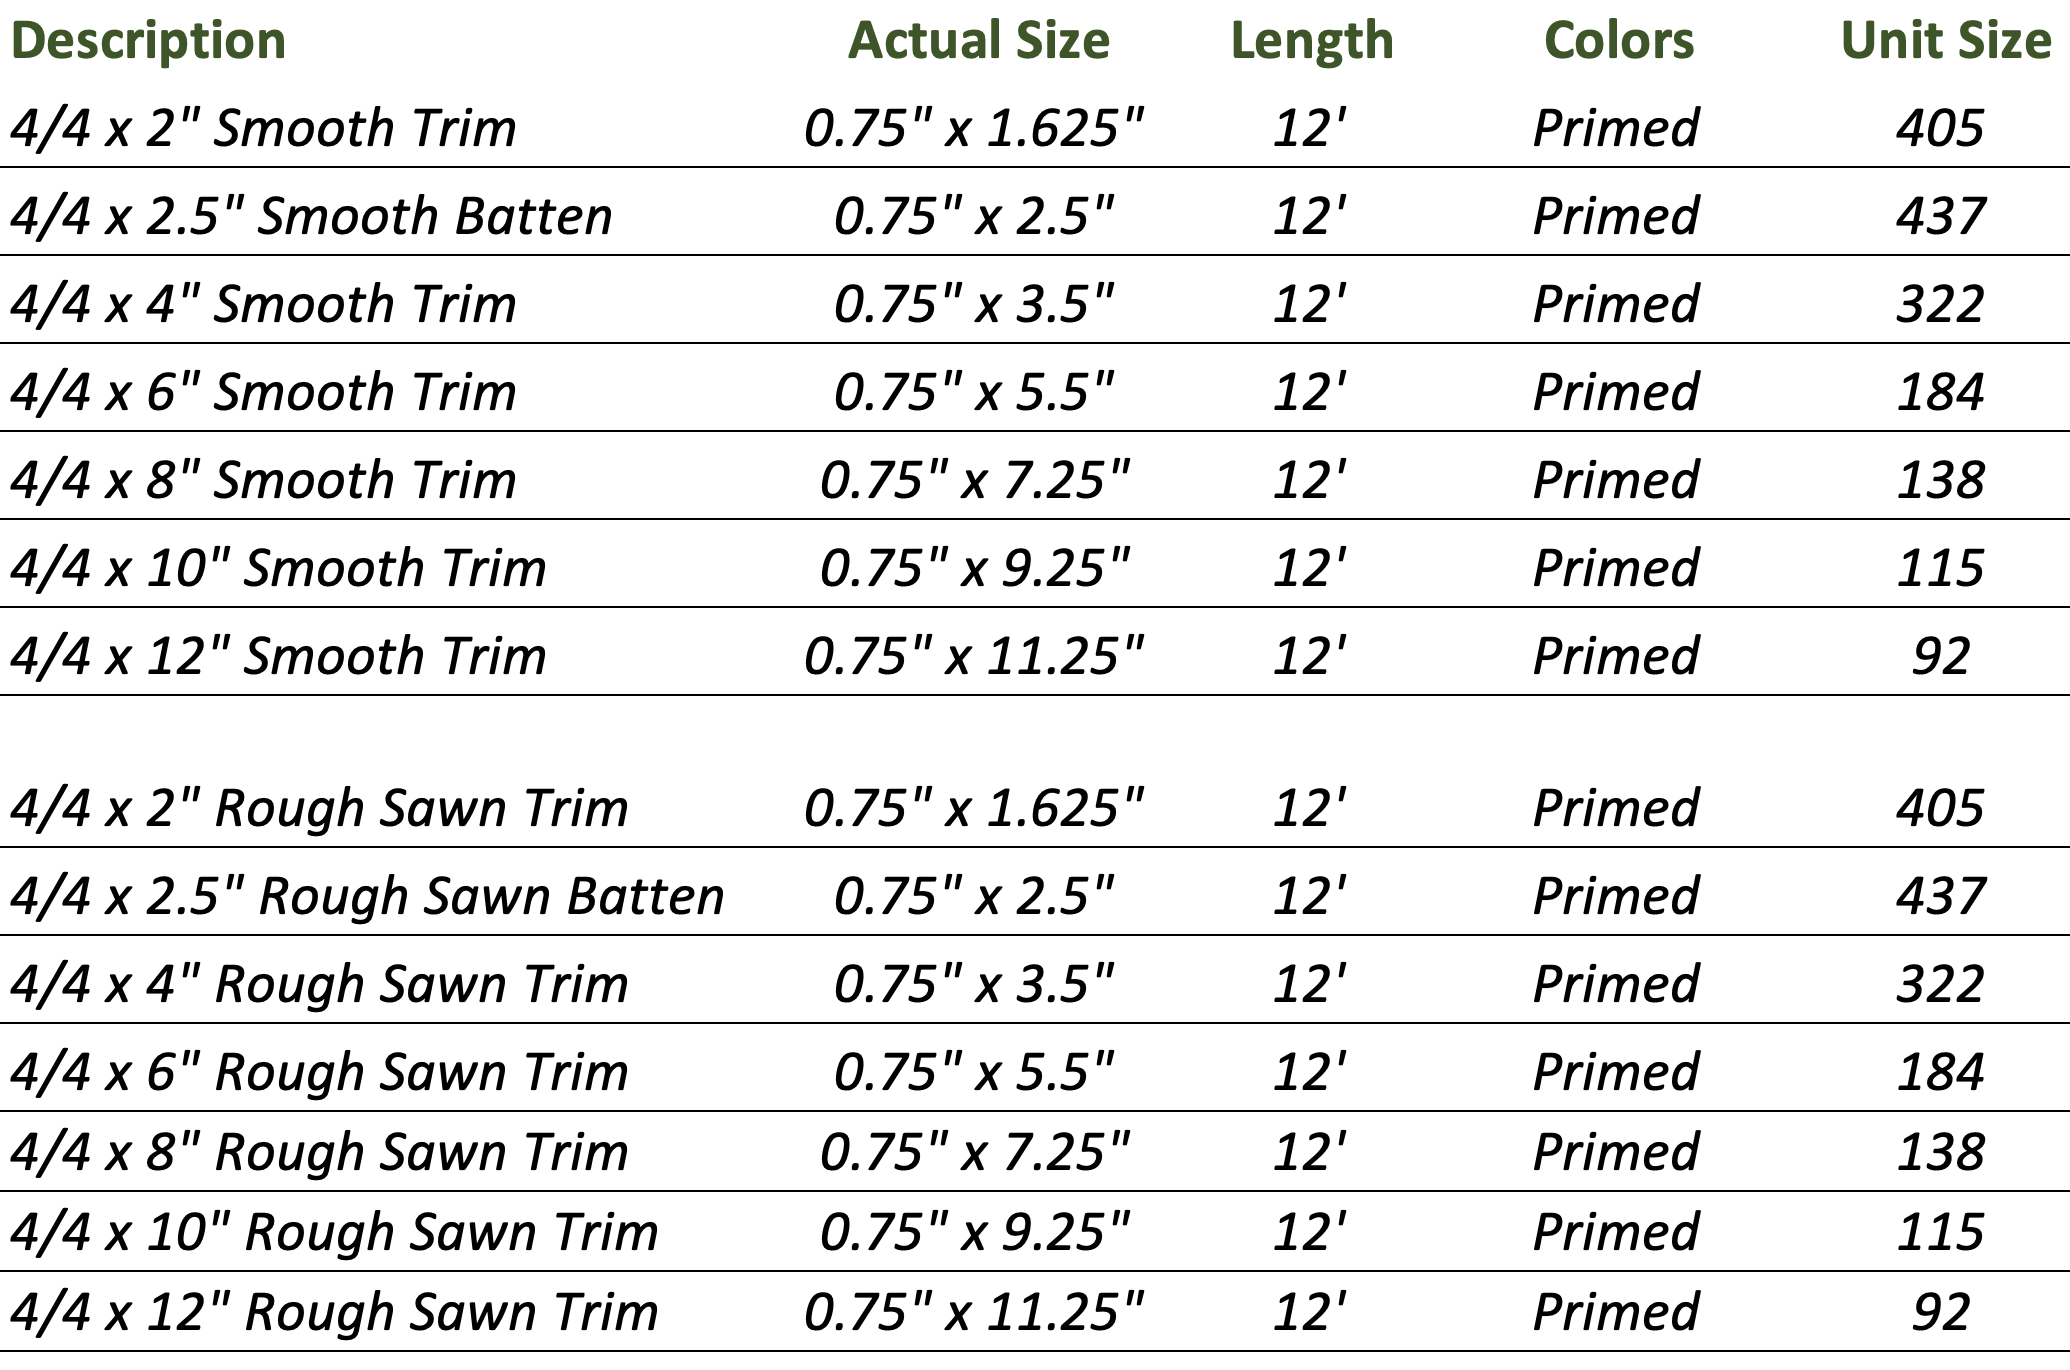Select 12' length in 4/4 x 4" Rough Sawn Trim row

click(x=1309, y=984)
